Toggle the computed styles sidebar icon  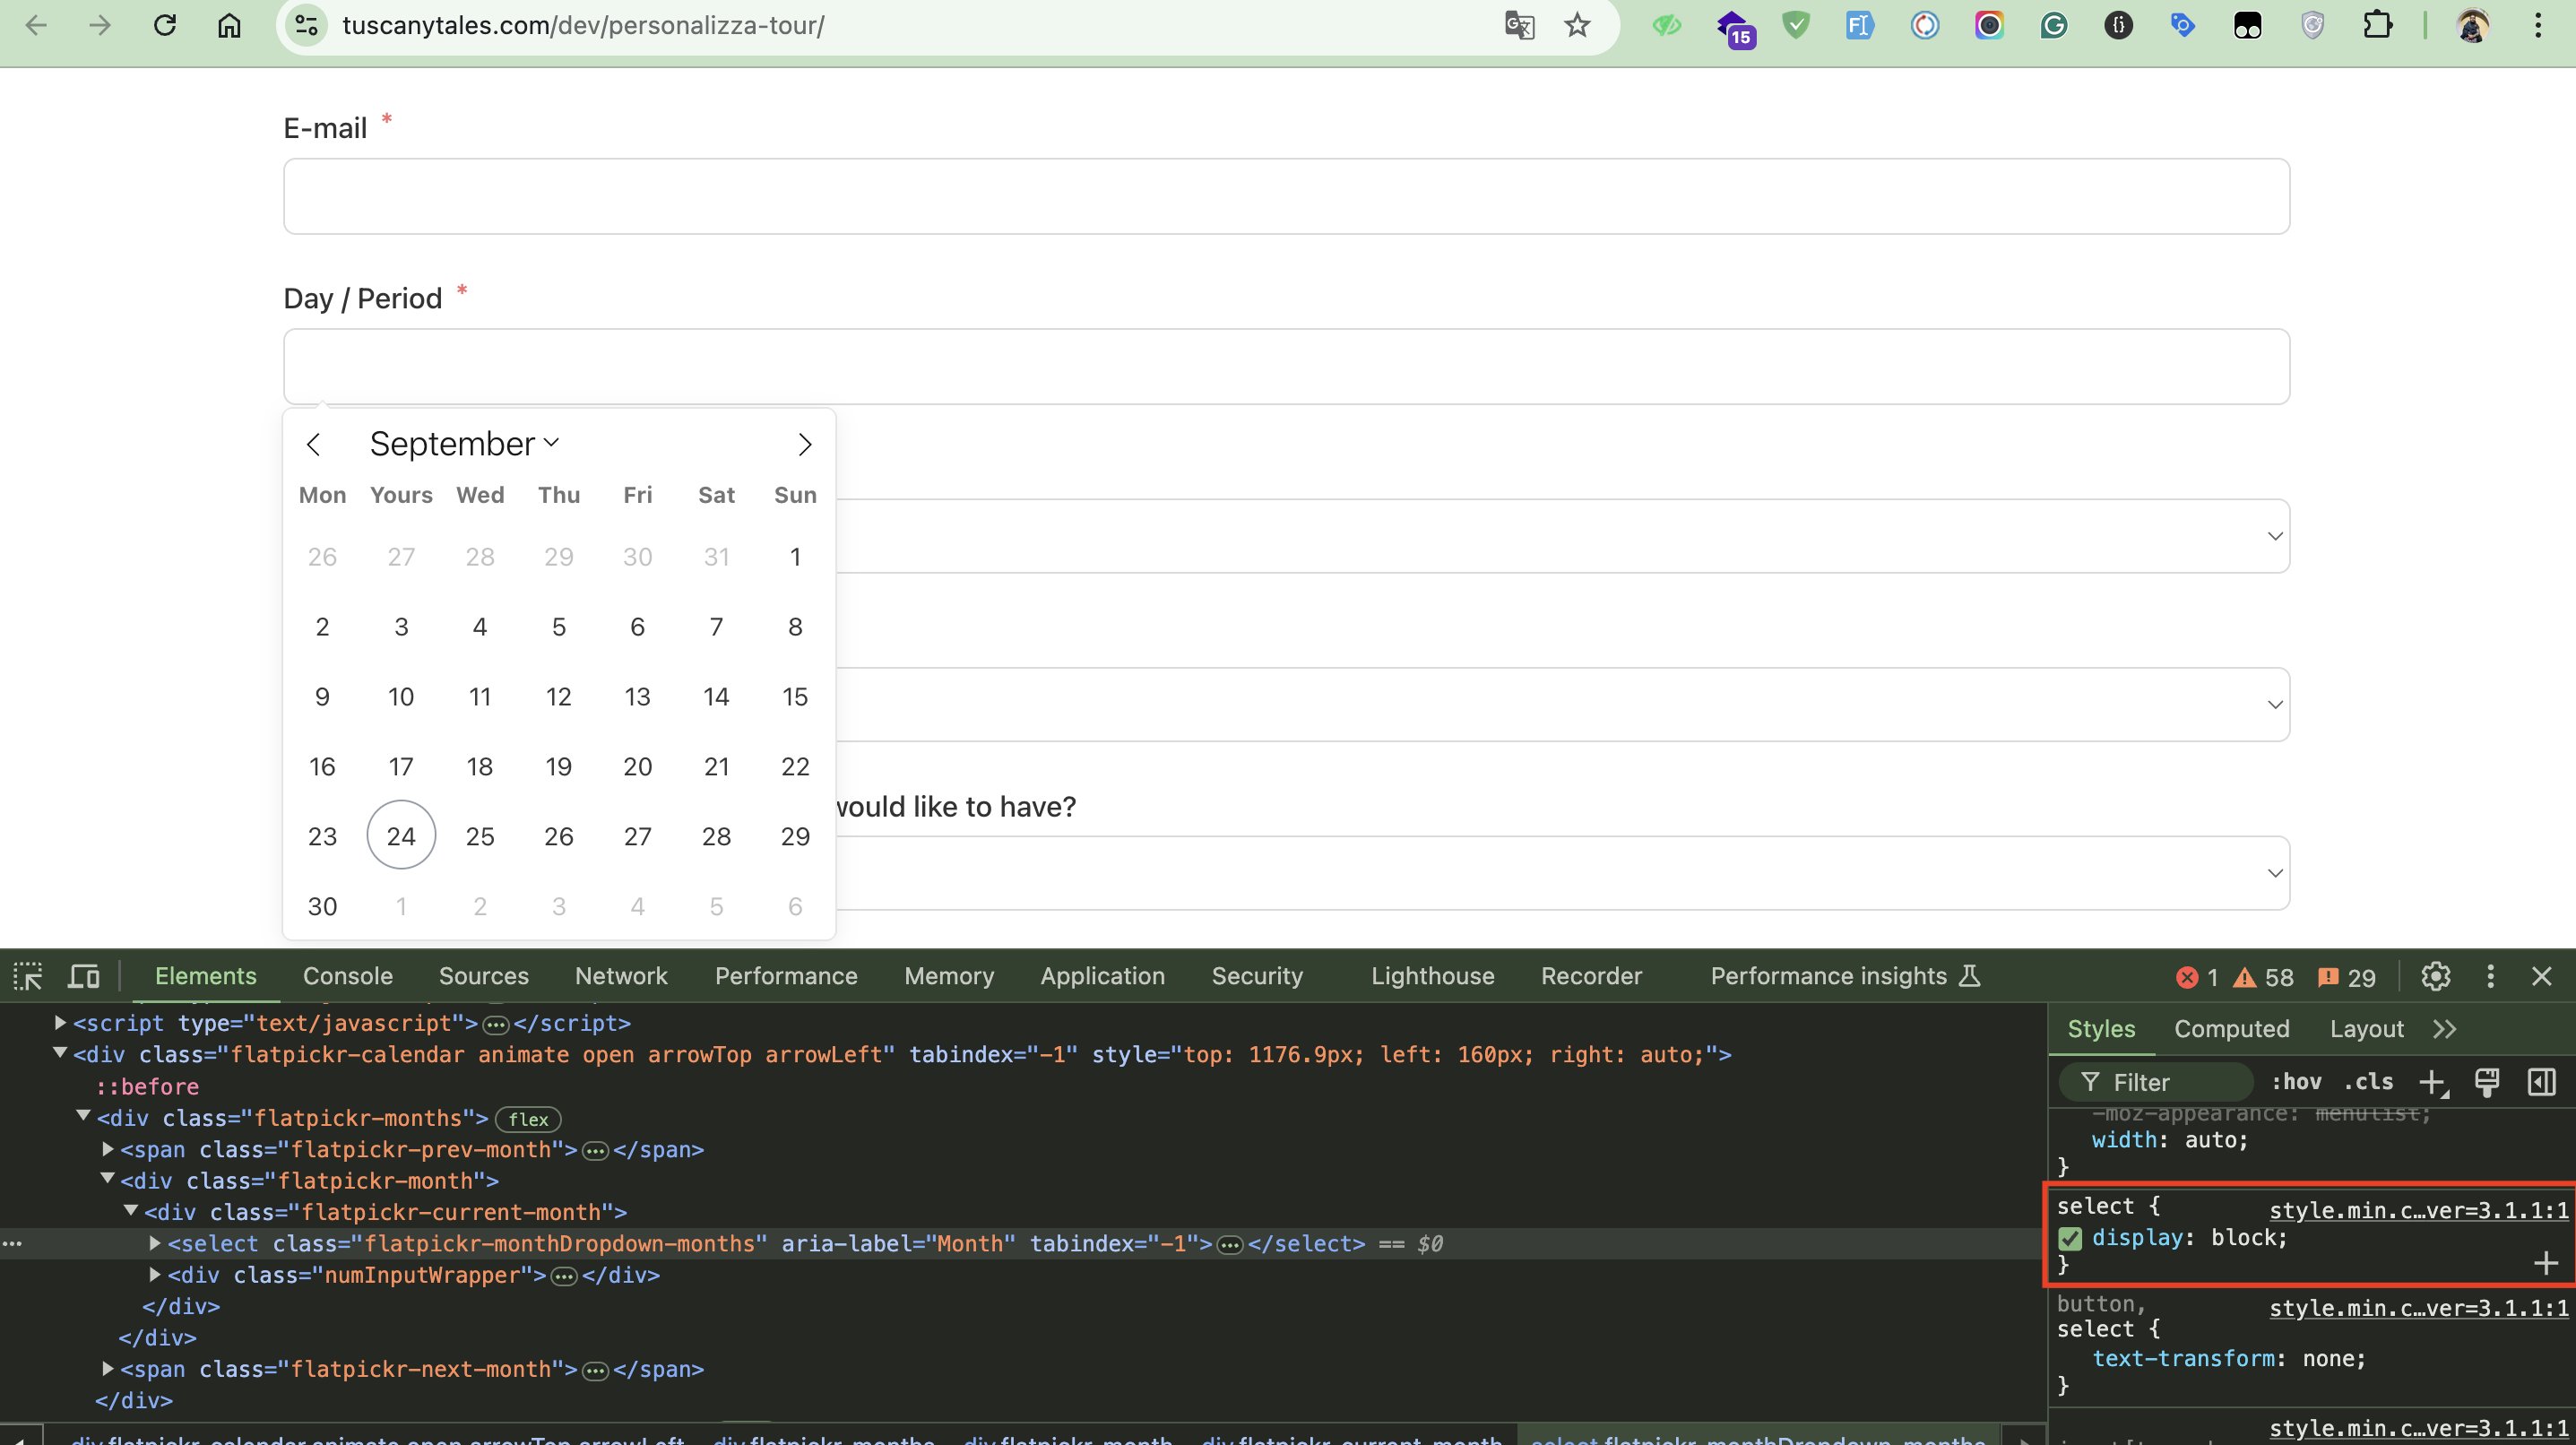(2541, 1082)
